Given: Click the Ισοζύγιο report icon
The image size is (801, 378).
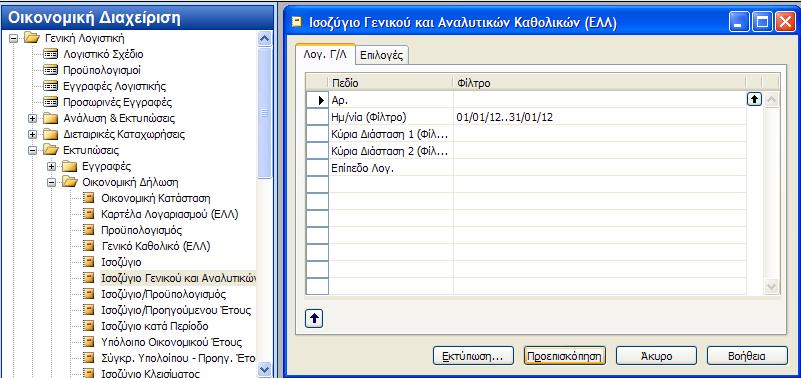Looking at the screenshot, I should click(x=89, y=262).
